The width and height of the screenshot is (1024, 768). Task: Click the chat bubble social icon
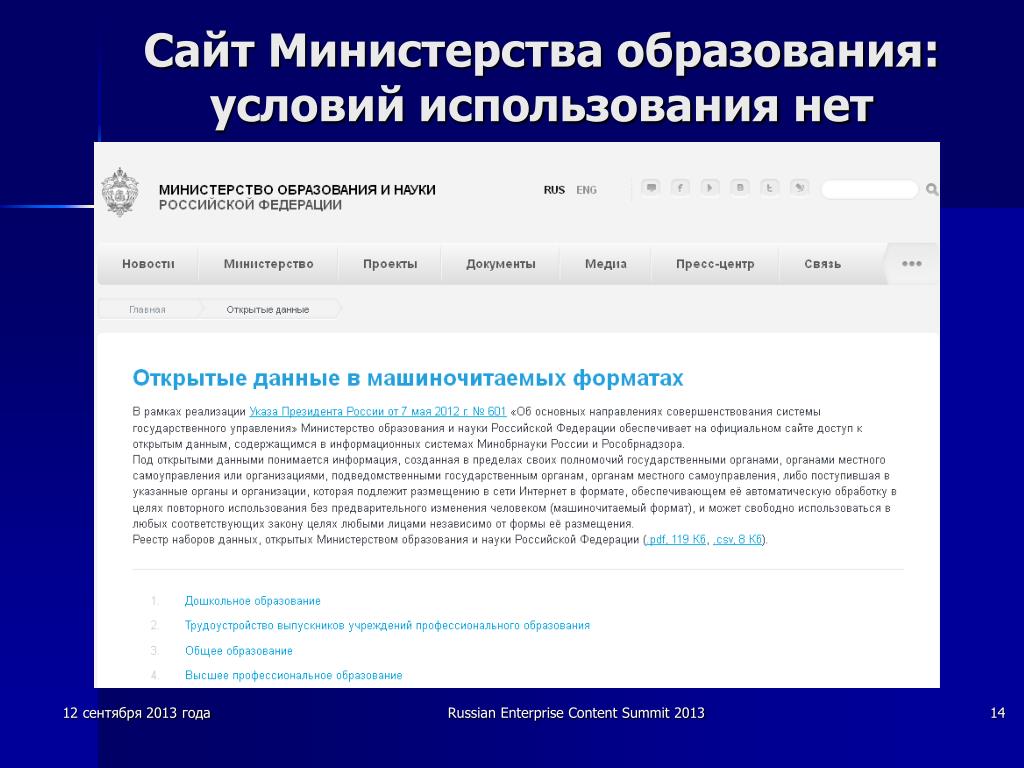pos(650,188)
